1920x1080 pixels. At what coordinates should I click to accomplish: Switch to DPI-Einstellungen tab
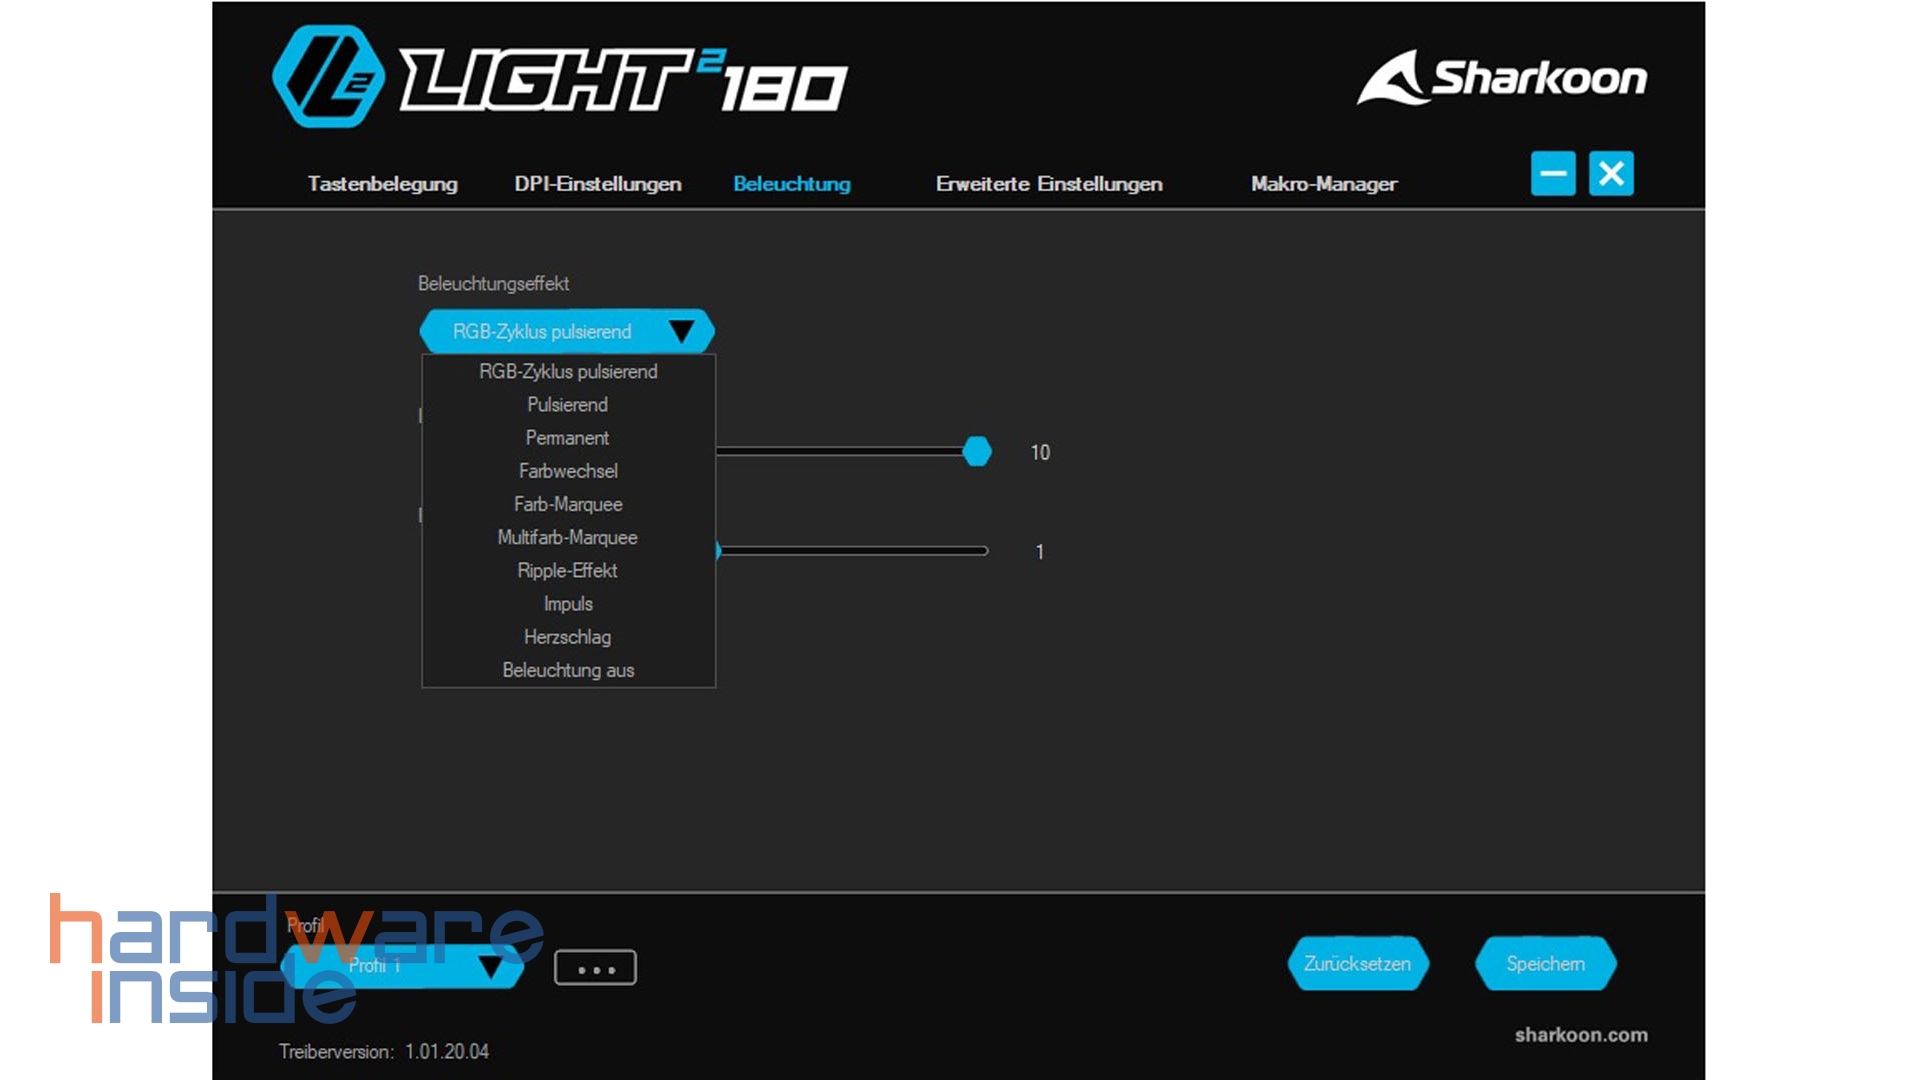click(x=598, y=184)
